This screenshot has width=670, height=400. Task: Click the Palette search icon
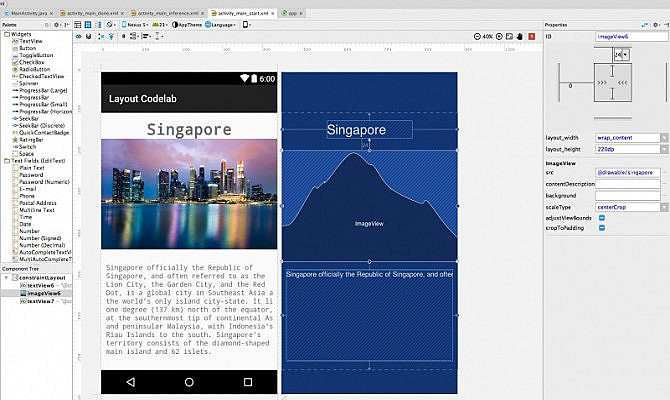point(47,25)
